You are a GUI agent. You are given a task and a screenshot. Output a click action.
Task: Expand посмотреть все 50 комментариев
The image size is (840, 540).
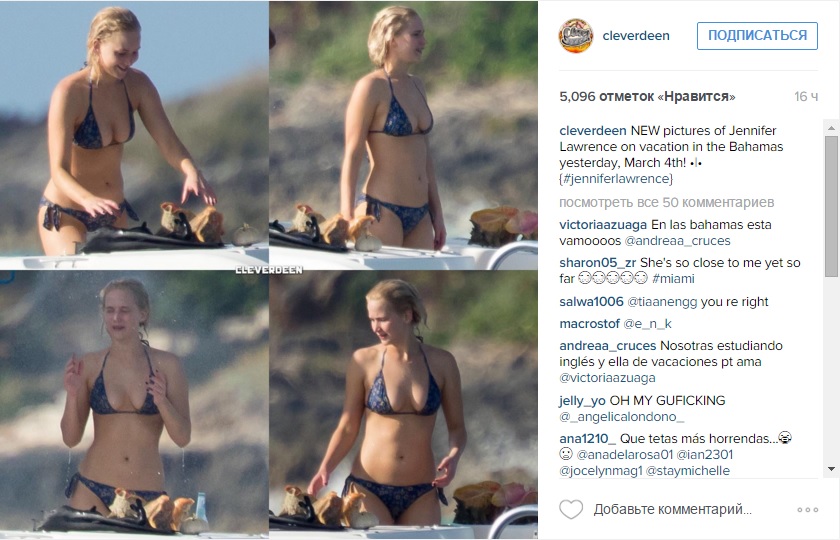tap(666, 202)
